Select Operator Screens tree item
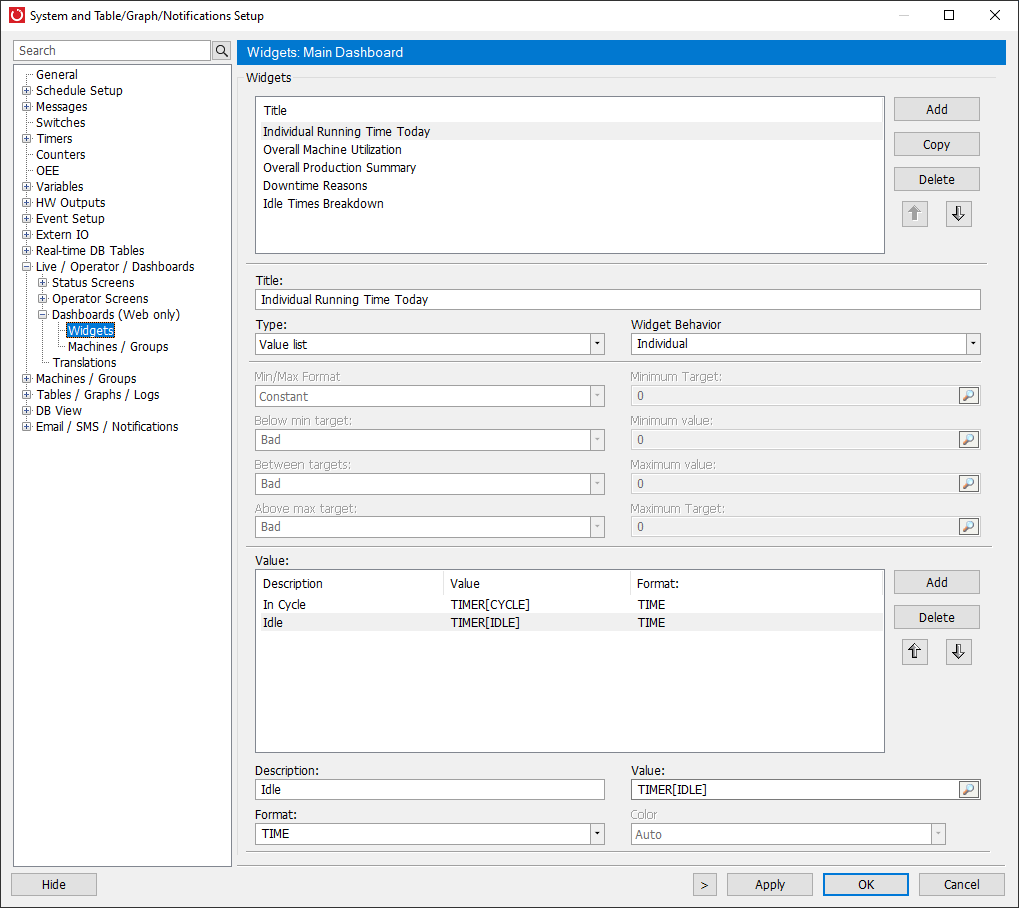 [100, 299]
